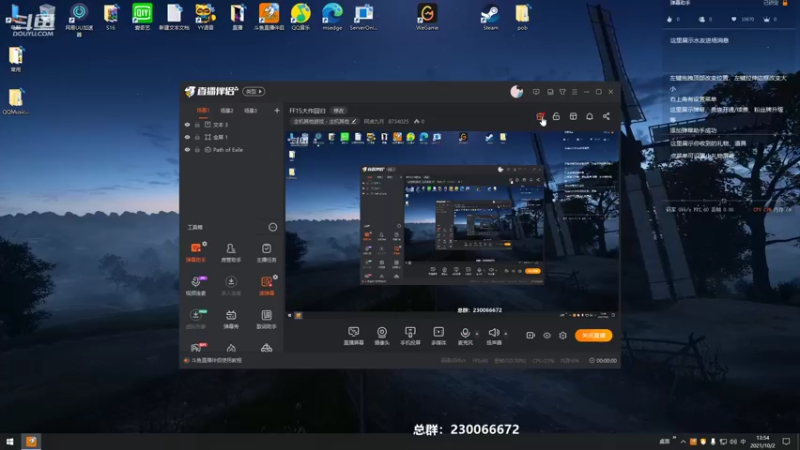Click the record video icon beside start button
This screenshot has height=450, width=800.
(x=530, y=335)
